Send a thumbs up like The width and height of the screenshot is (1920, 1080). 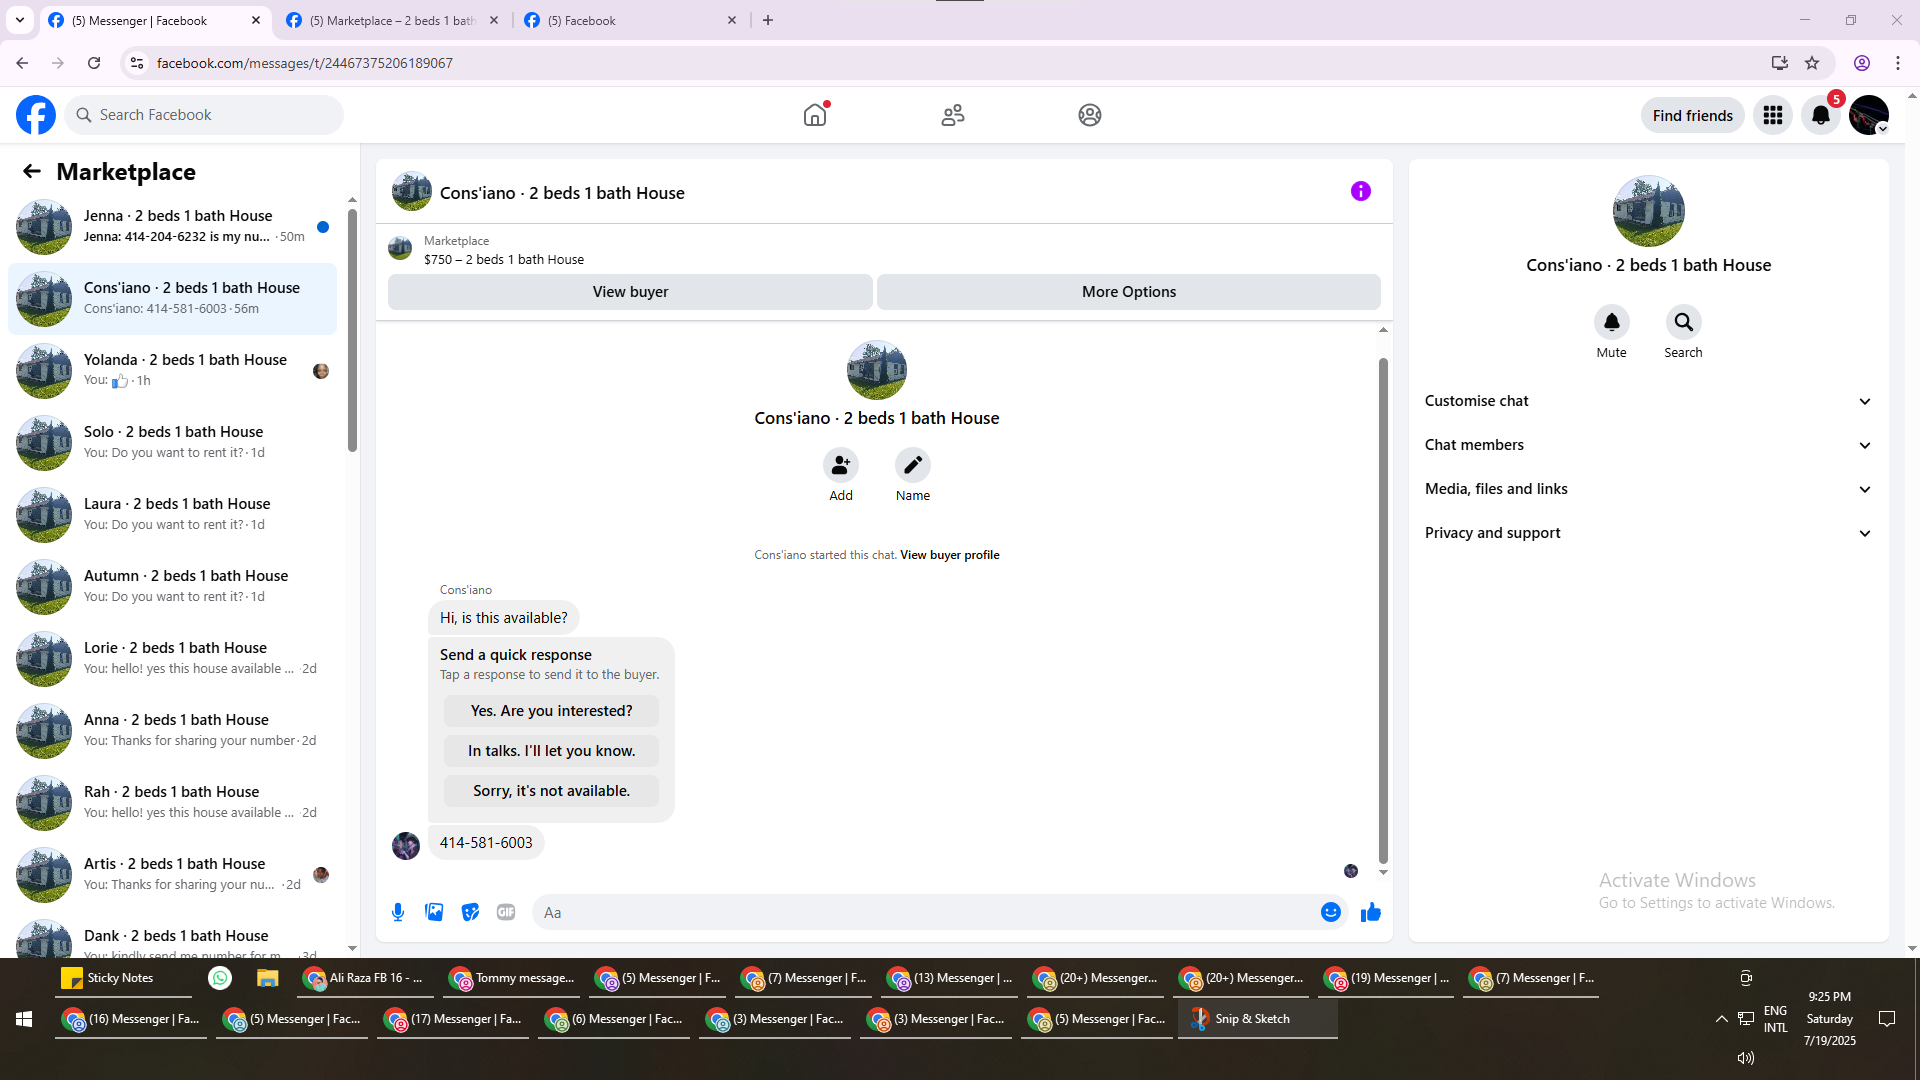click(x=1370, y=912)
